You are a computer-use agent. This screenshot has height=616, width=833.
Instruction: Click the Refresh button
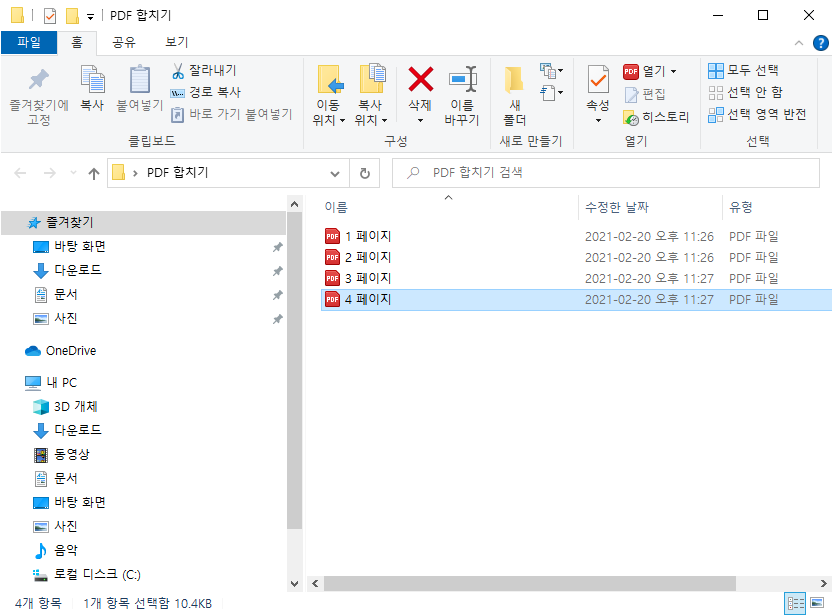(x=364, y=173)
